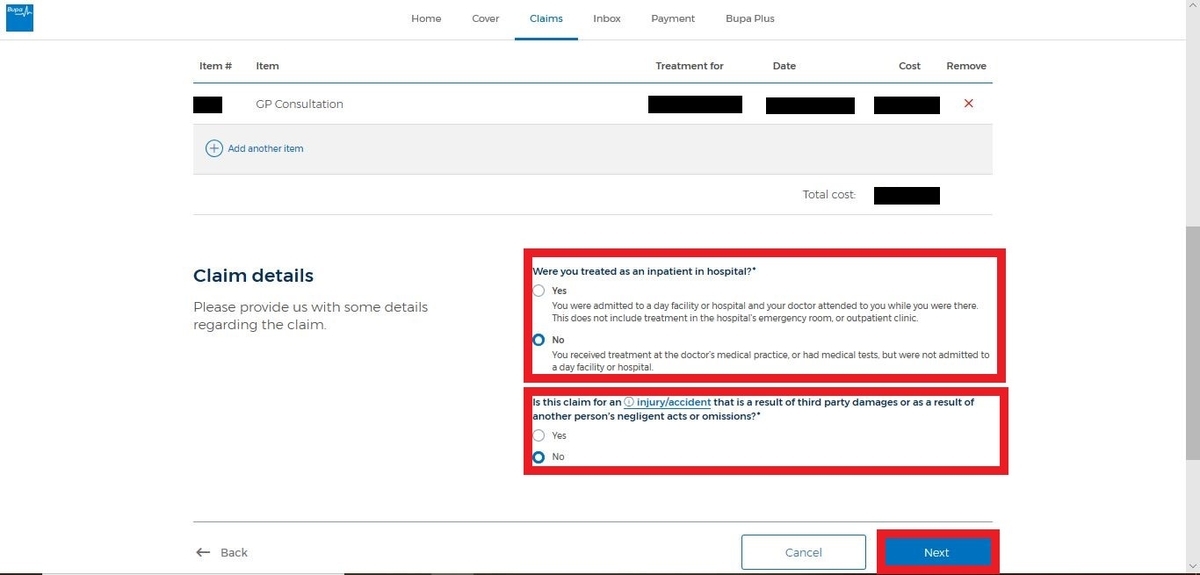The width and height of the screenshot is (1200, 575).
Task: Open the Bupa Plus tab
Action: pos(750,18)
